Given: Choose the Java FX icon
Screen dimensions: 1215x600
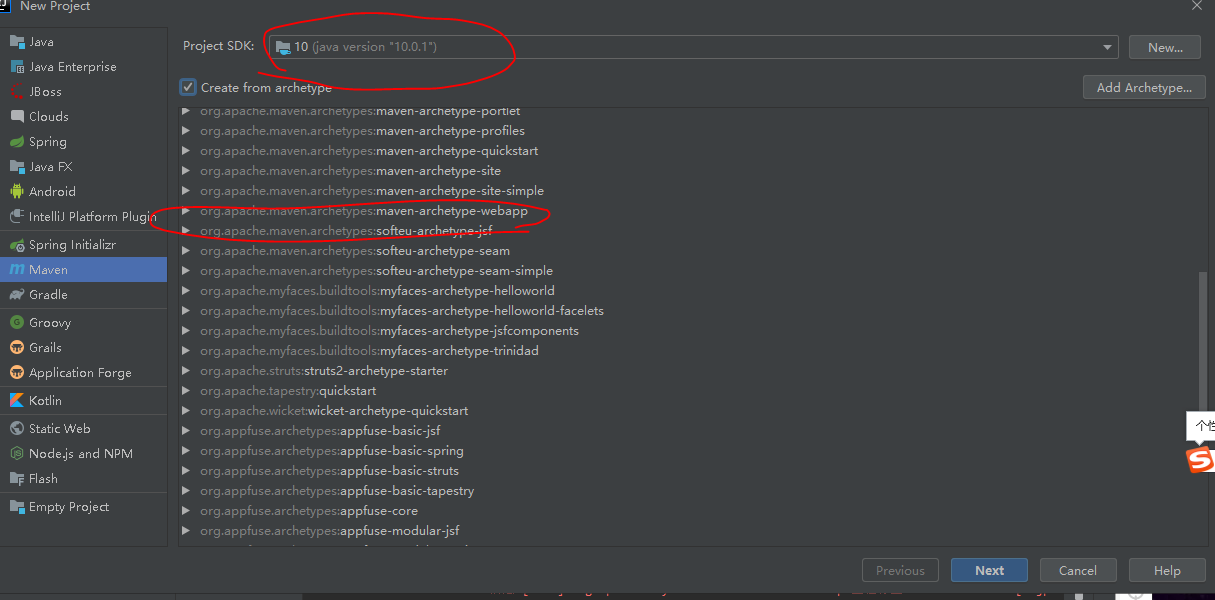Looking at the screenshot, I should pos(16,167).
